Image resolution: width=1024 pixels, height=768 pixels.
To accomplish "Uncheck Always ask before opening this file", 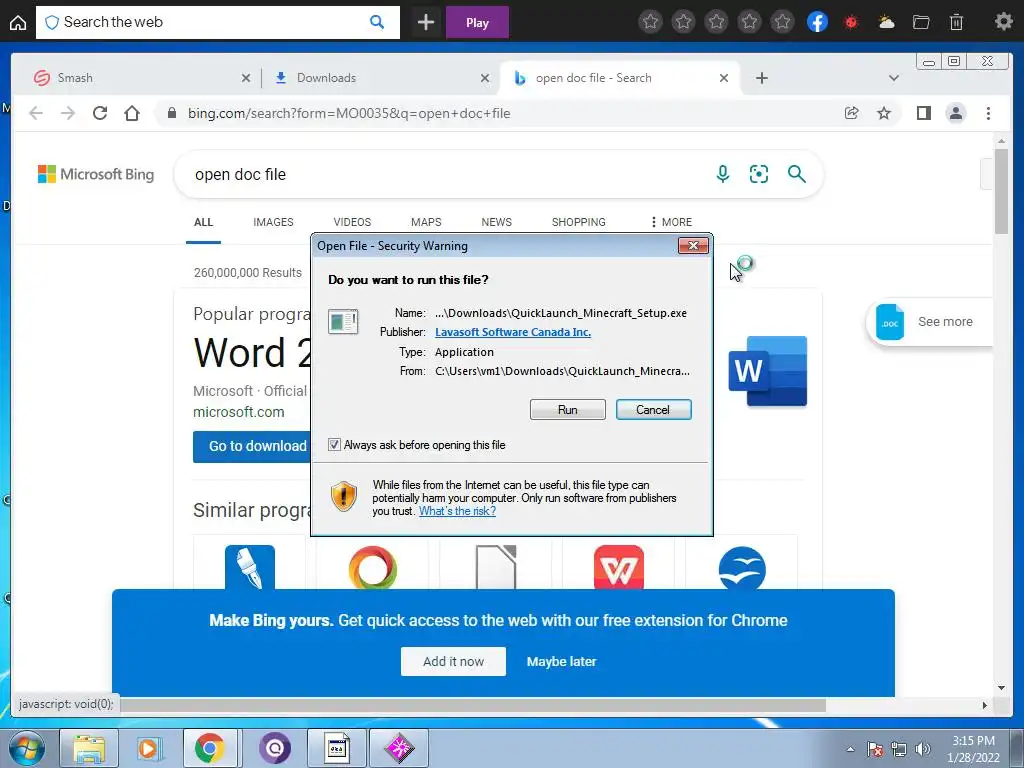I will coord(334,445).
